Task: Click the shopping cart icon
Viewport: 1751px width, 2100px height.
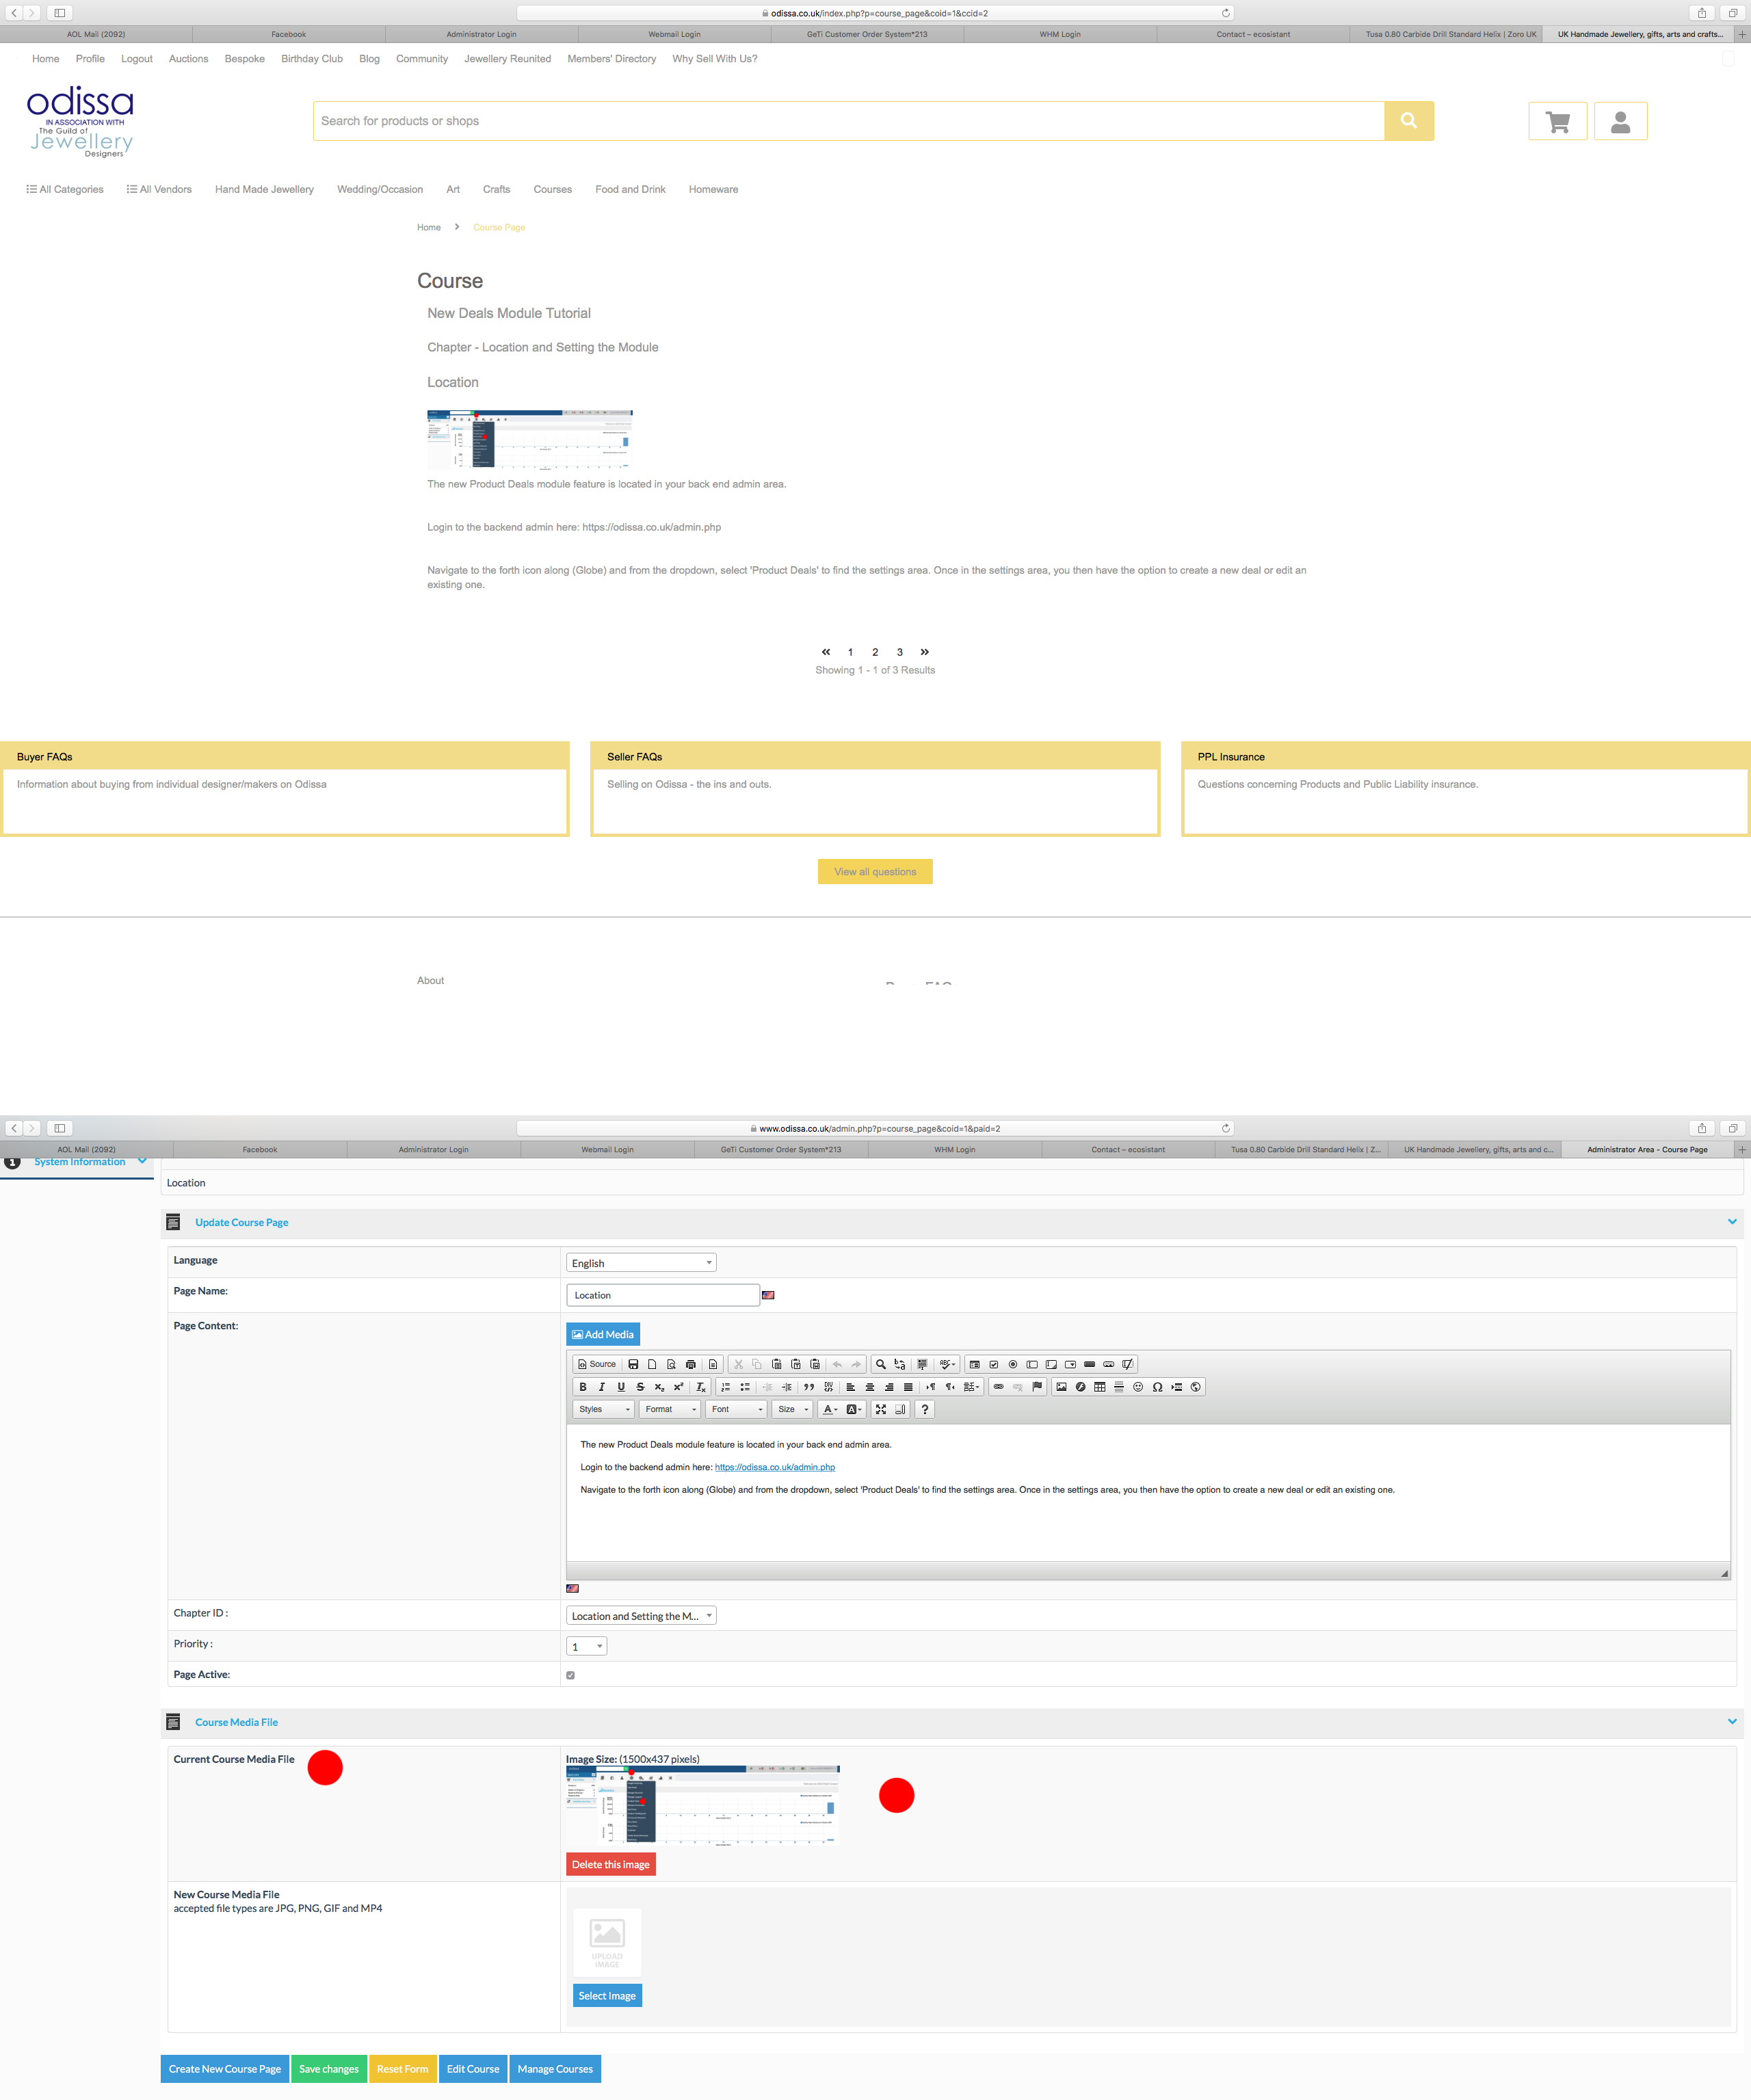Action: [1557, 122]
